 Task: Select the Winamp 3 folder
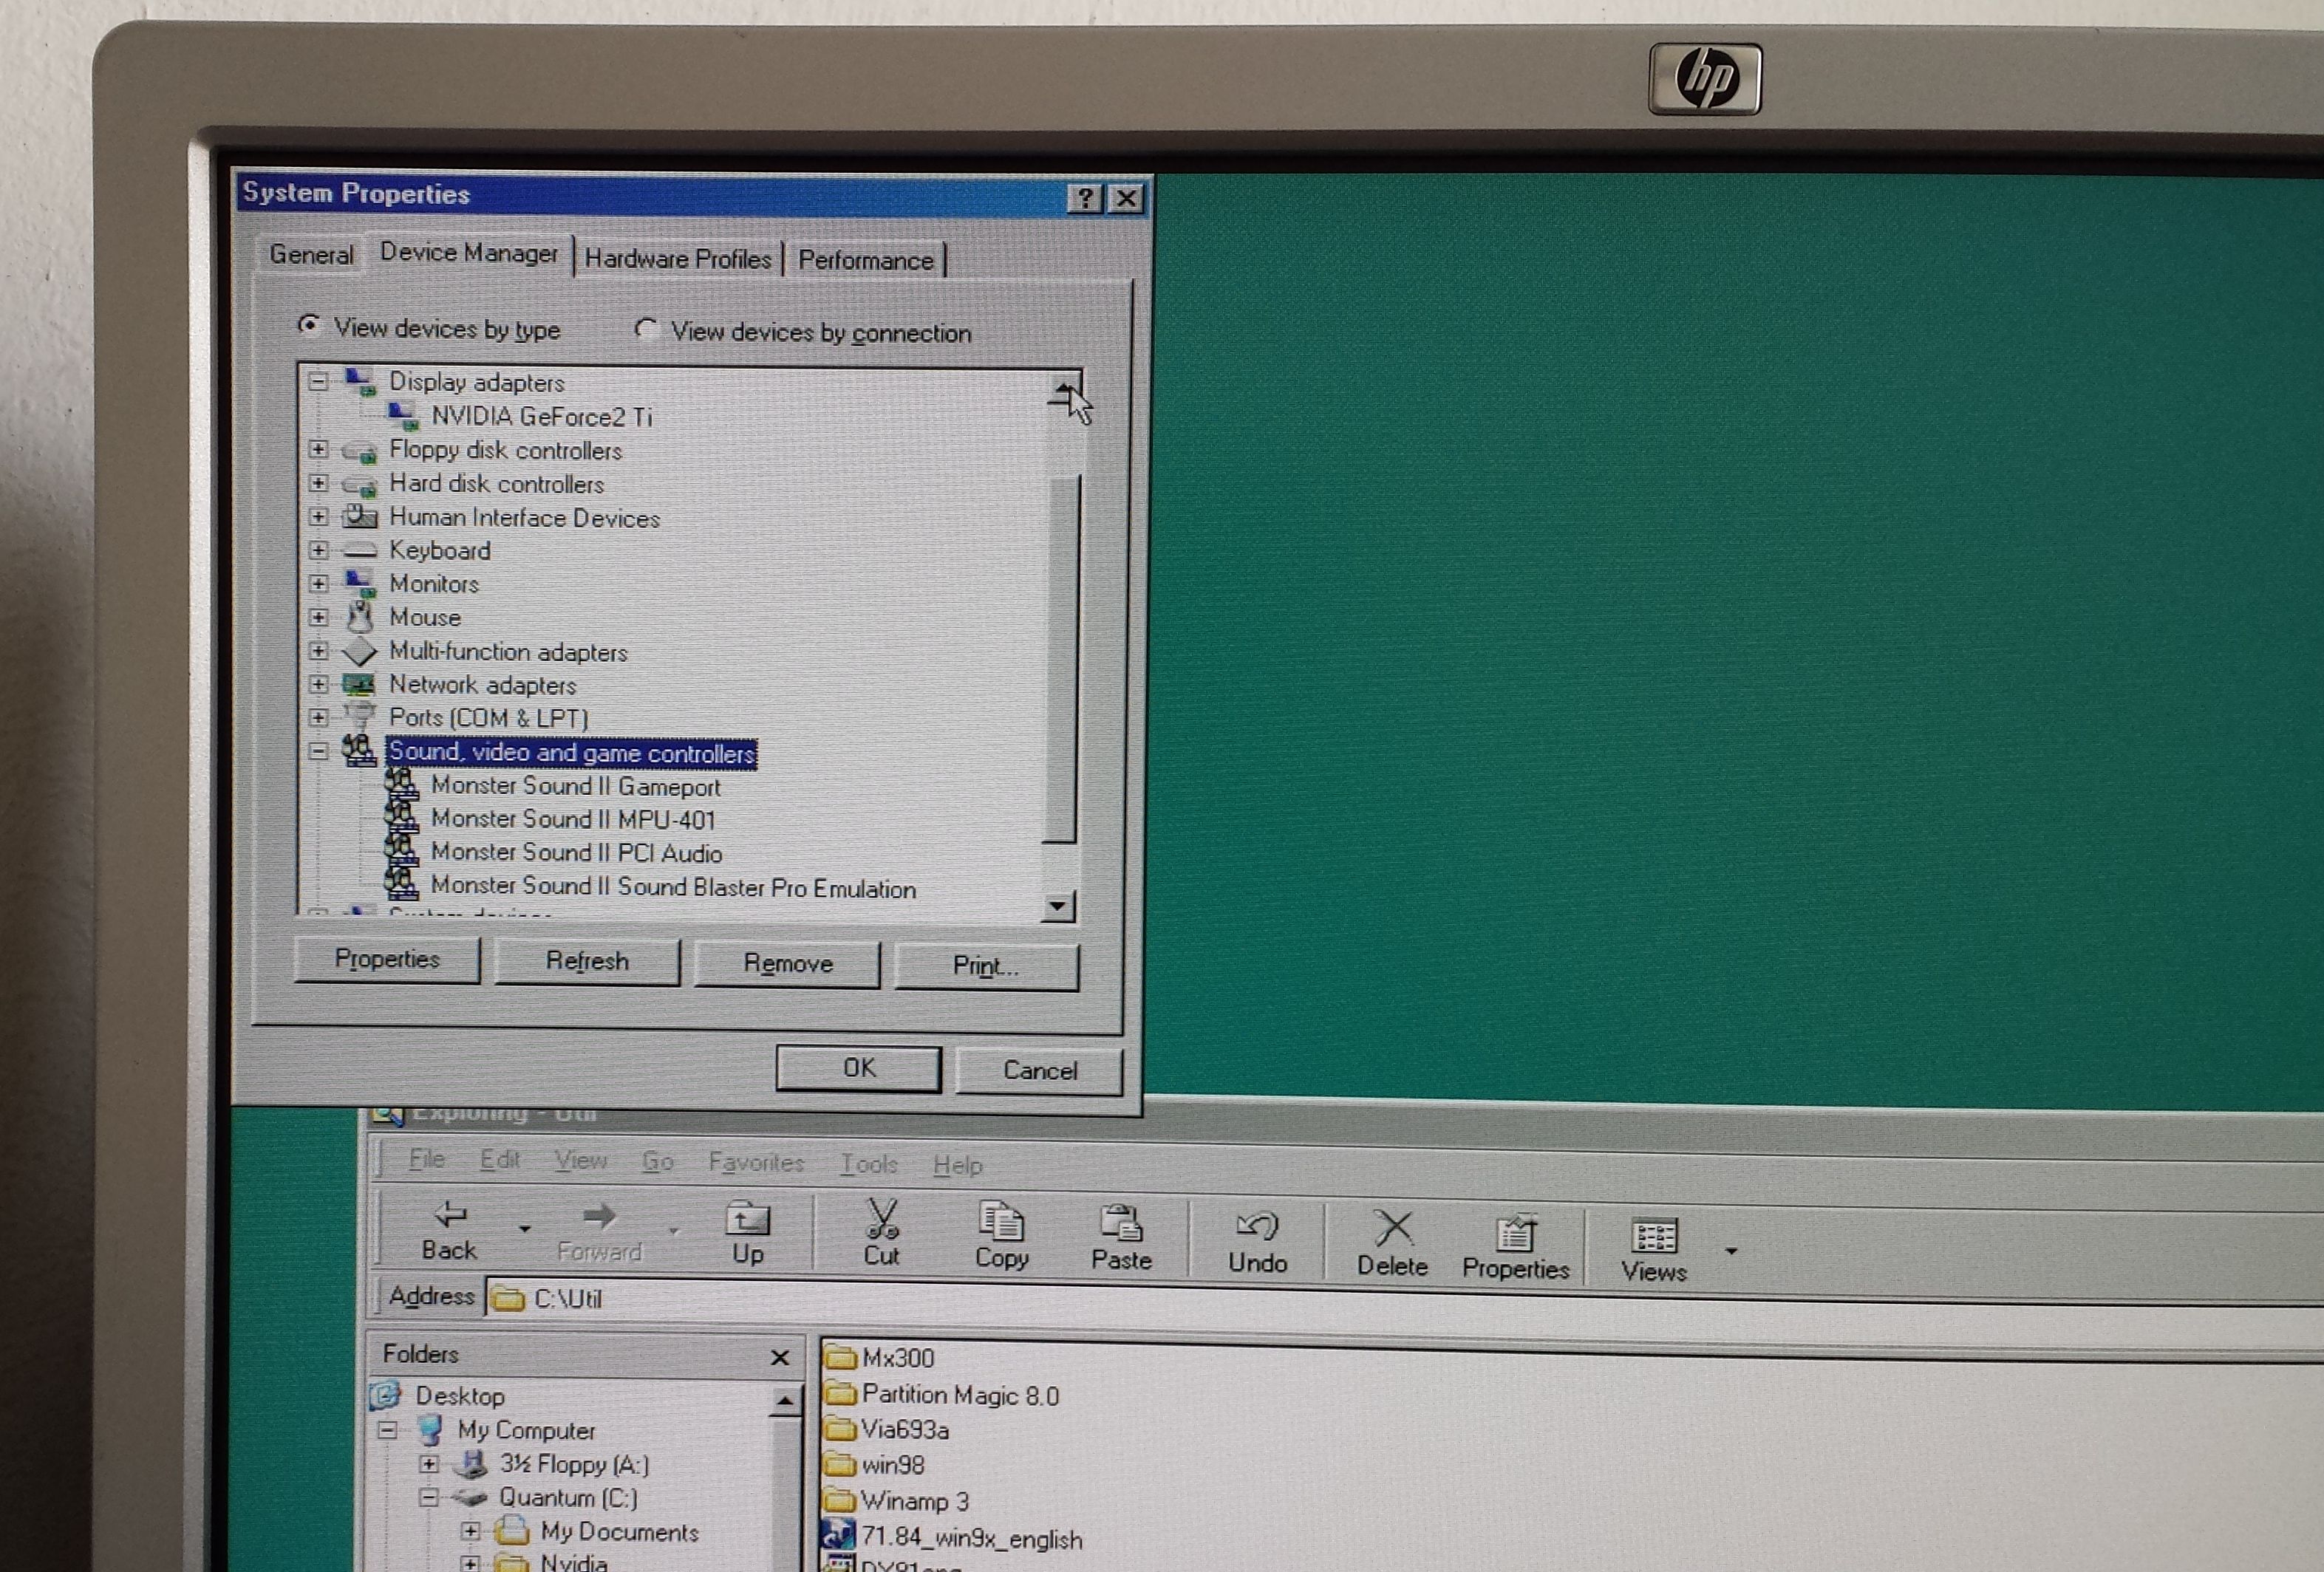[x=896, y=1500]
